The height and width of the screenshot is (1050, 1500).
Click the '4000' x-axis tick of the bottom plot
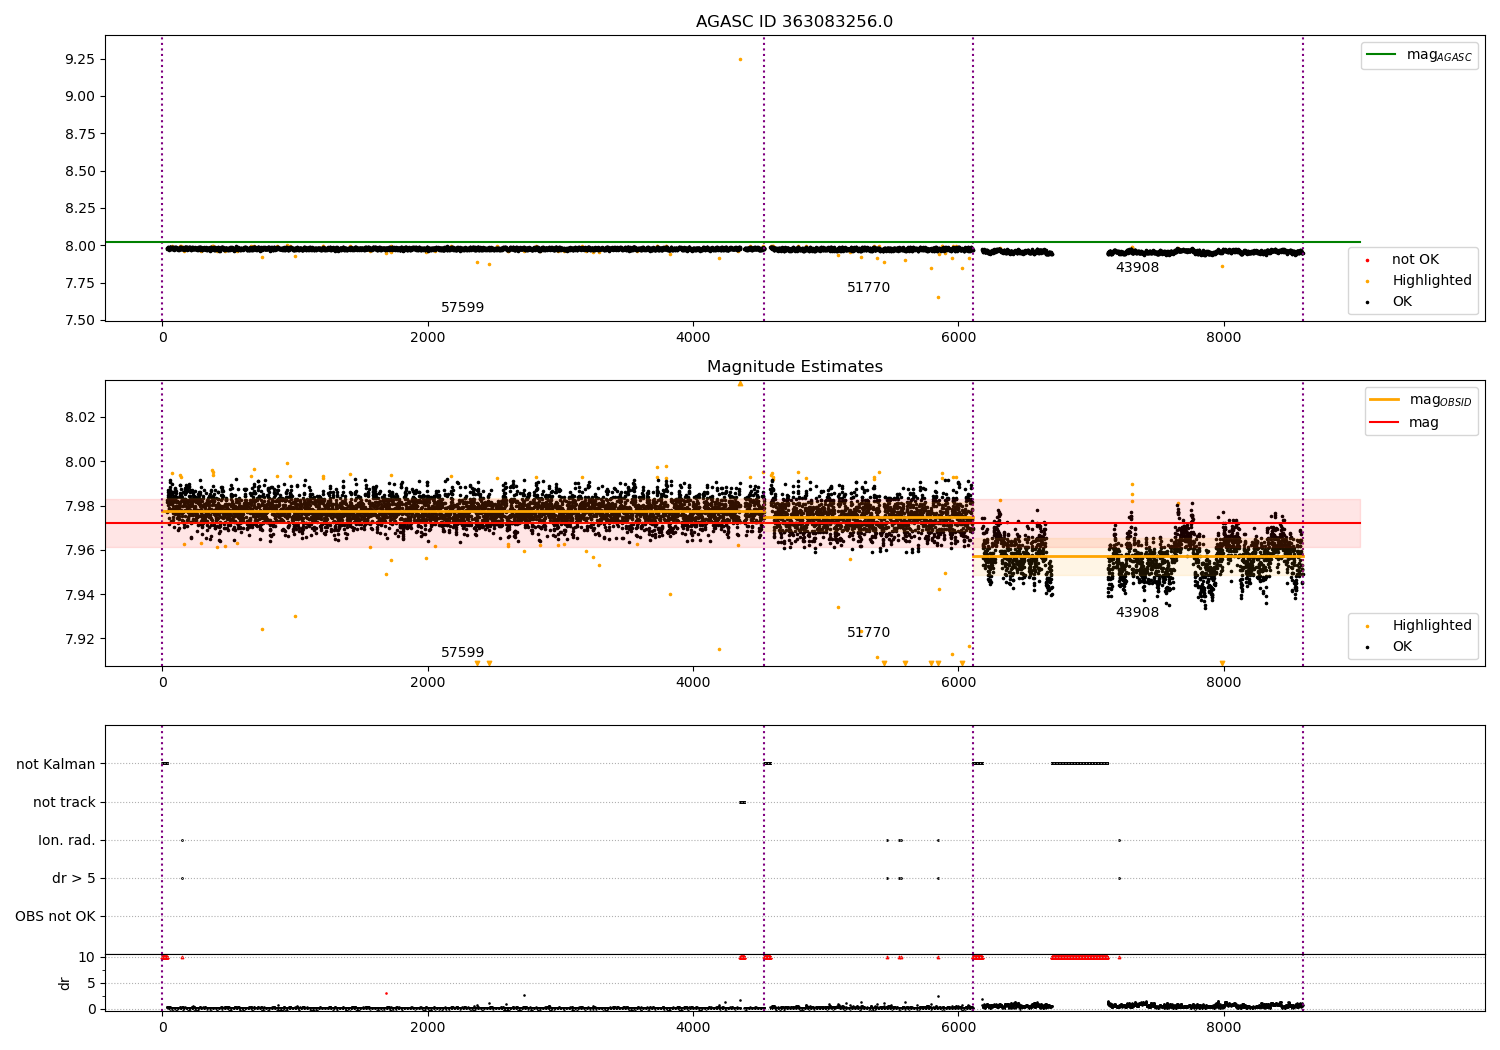pos(693,1027)
